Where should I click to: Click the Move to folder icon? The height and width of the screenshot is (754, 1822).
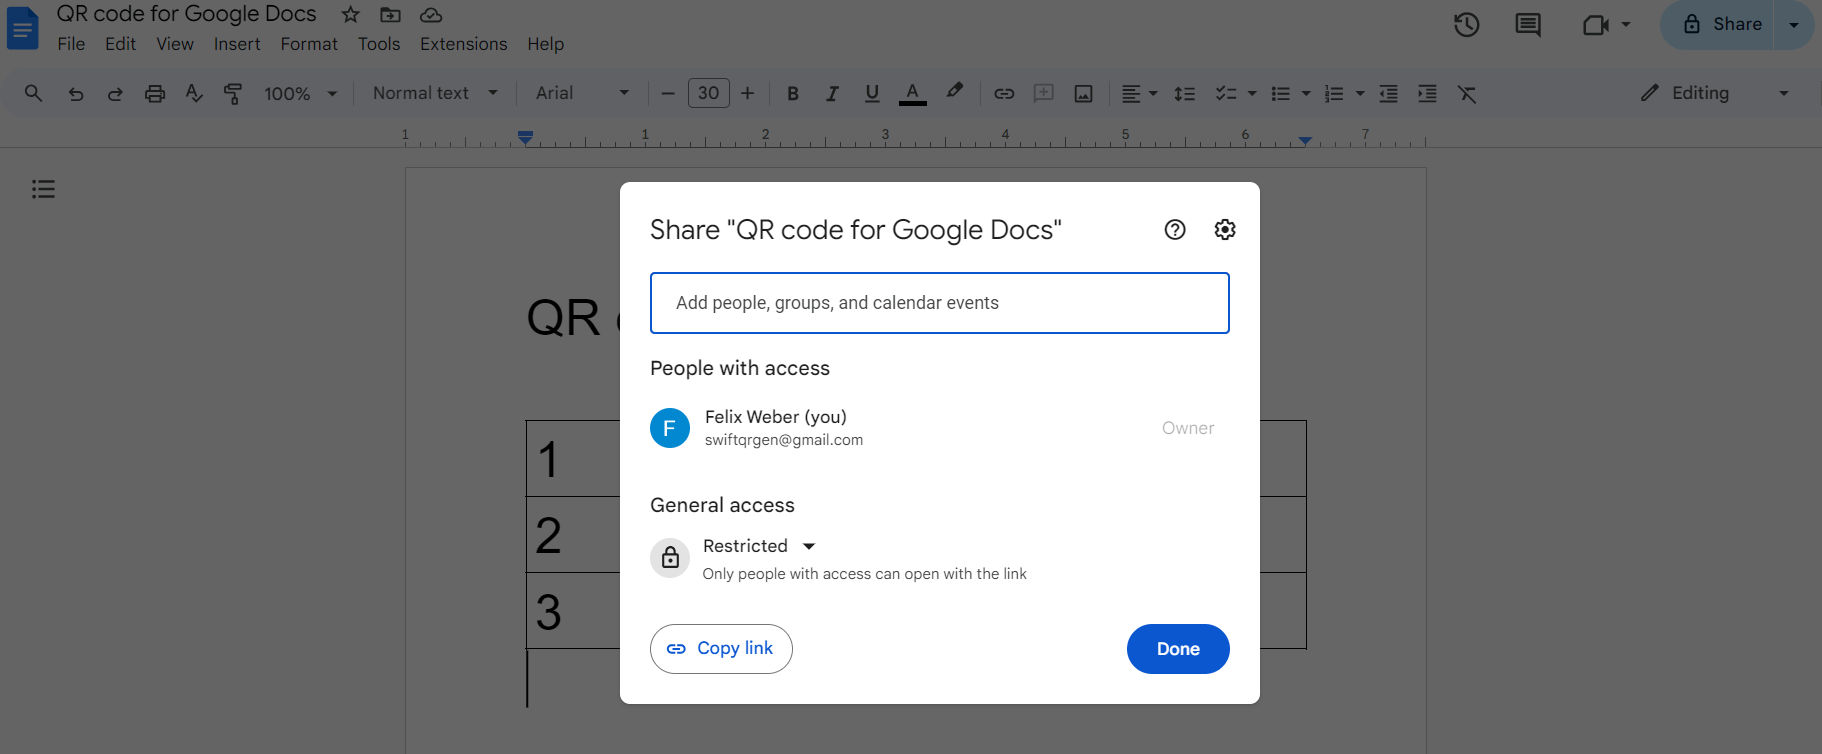(391, 15)
